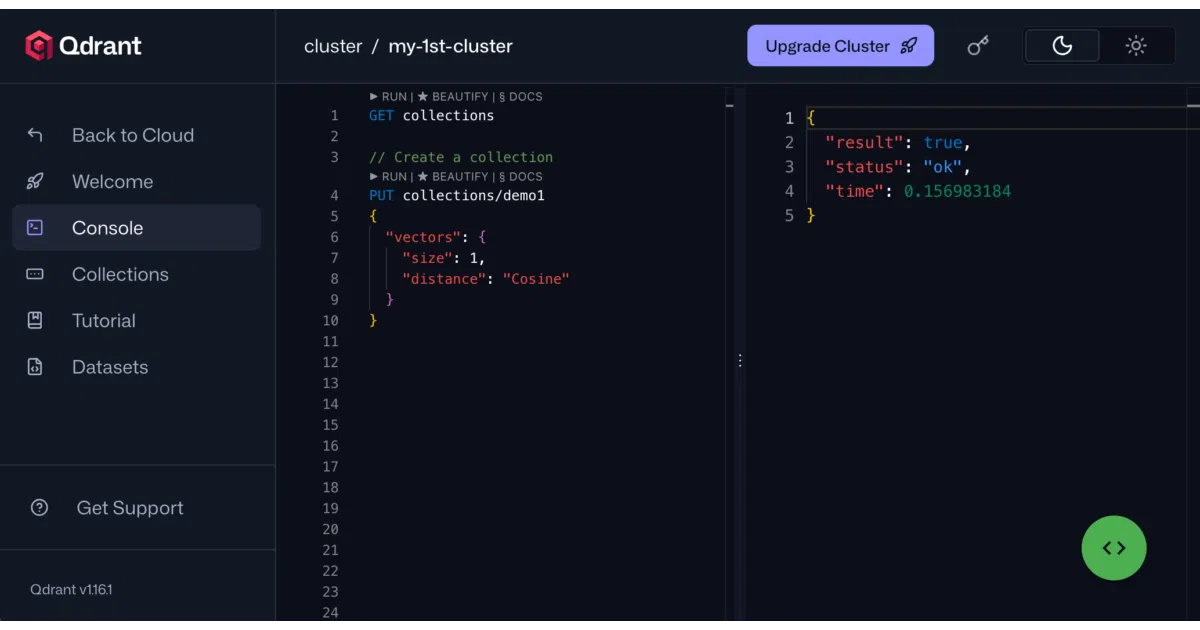Click the "time" value in response

point(958,191)
